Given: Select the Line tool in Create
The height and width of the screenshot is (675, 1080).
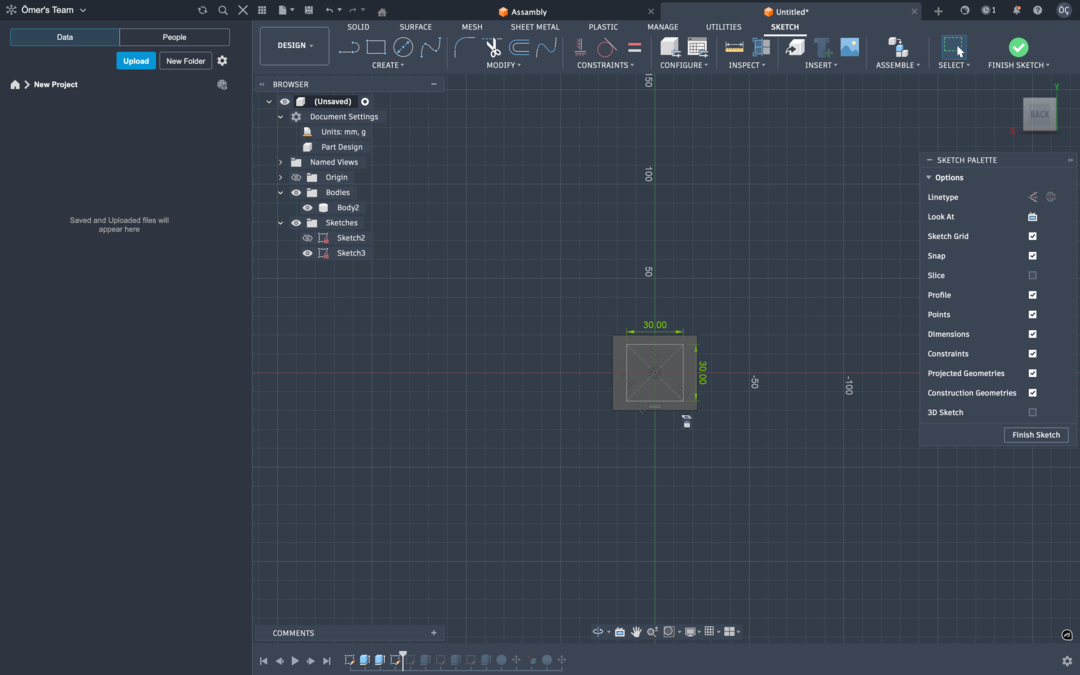Looking at the screenshot, I should coord(349,47).
